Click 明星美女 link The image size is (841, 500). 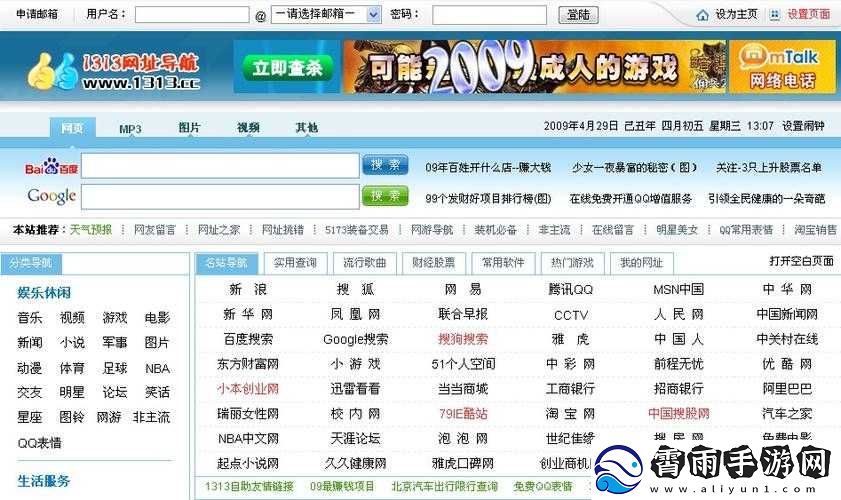pos(677,230)
